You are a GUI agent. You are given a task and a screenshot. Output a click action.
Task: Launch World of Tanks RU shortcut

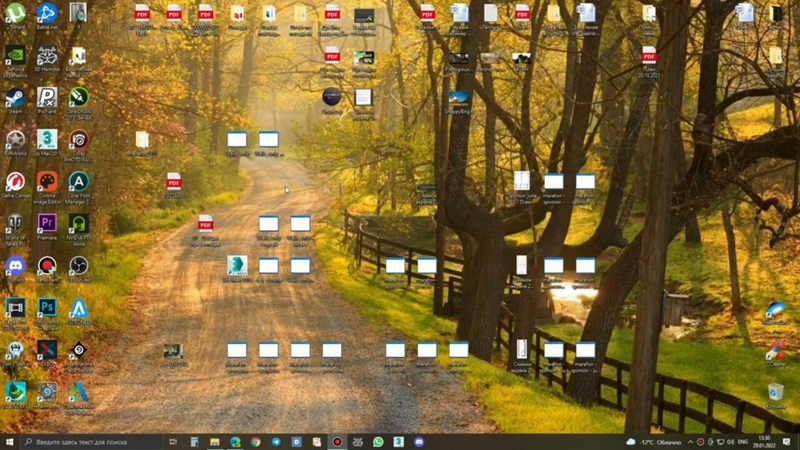click(15, 230)
